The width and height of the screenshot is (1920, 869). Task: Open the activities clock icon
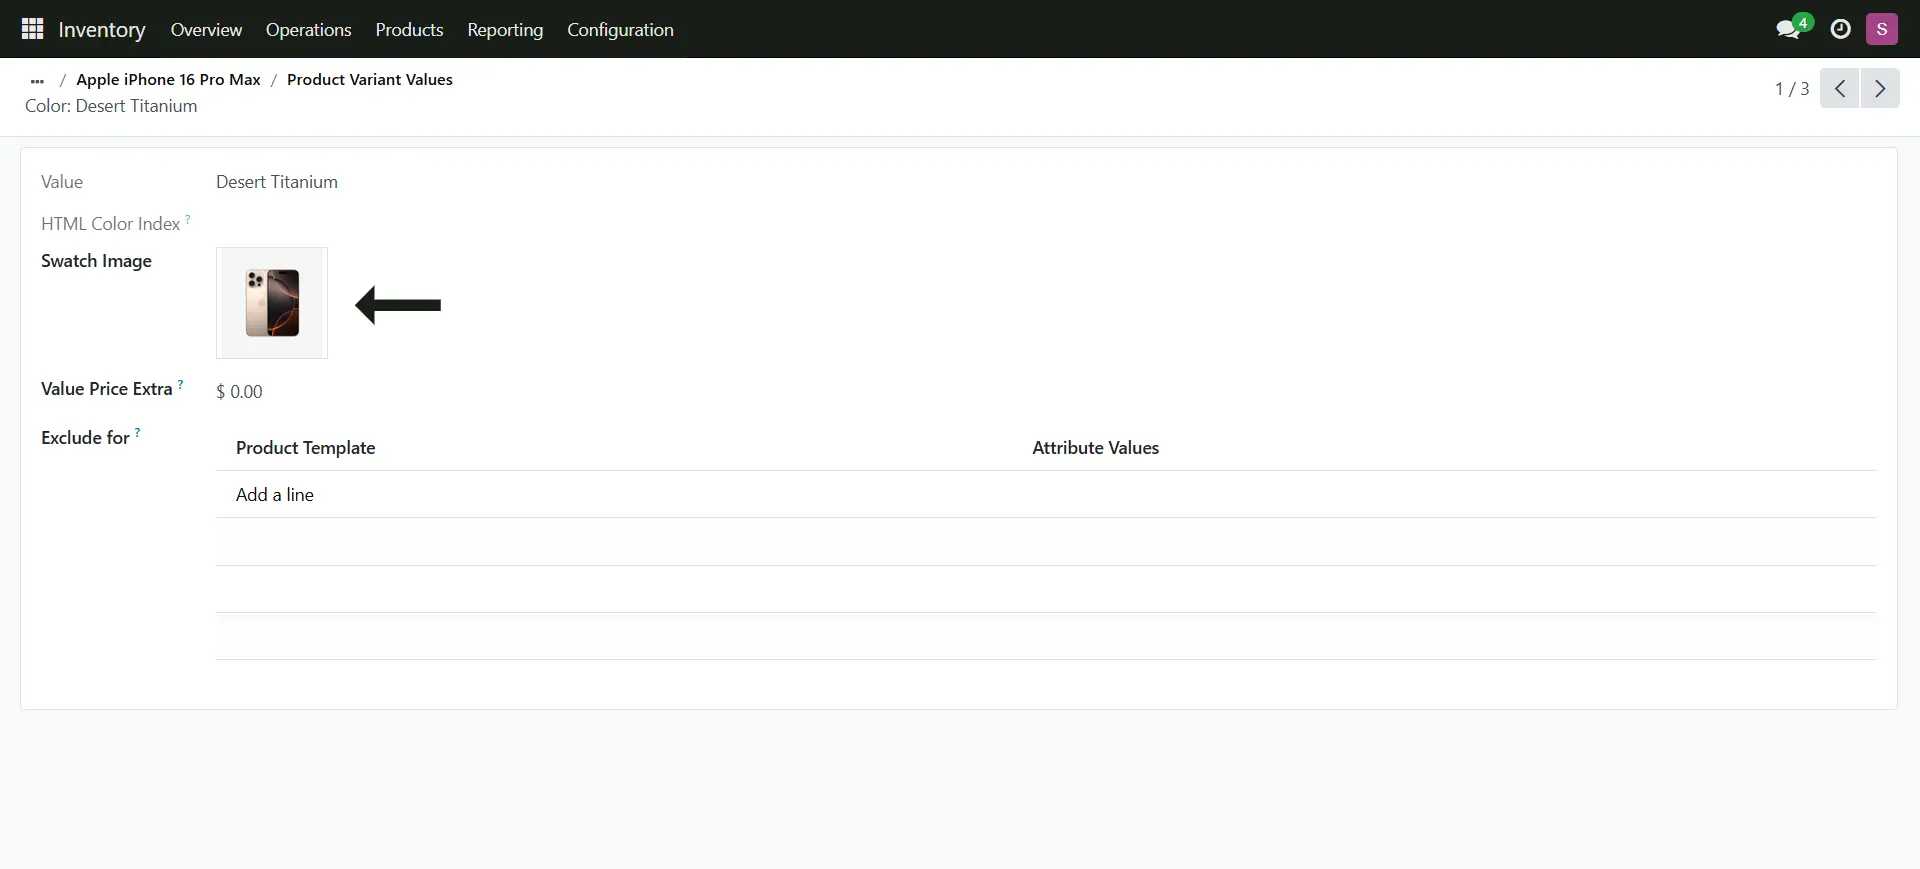coord(1840,29)
